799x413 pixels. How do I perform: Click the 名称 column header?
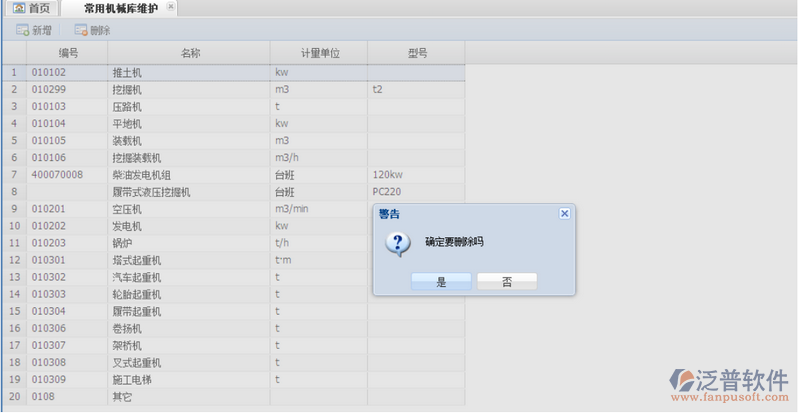tap(190, 53)
